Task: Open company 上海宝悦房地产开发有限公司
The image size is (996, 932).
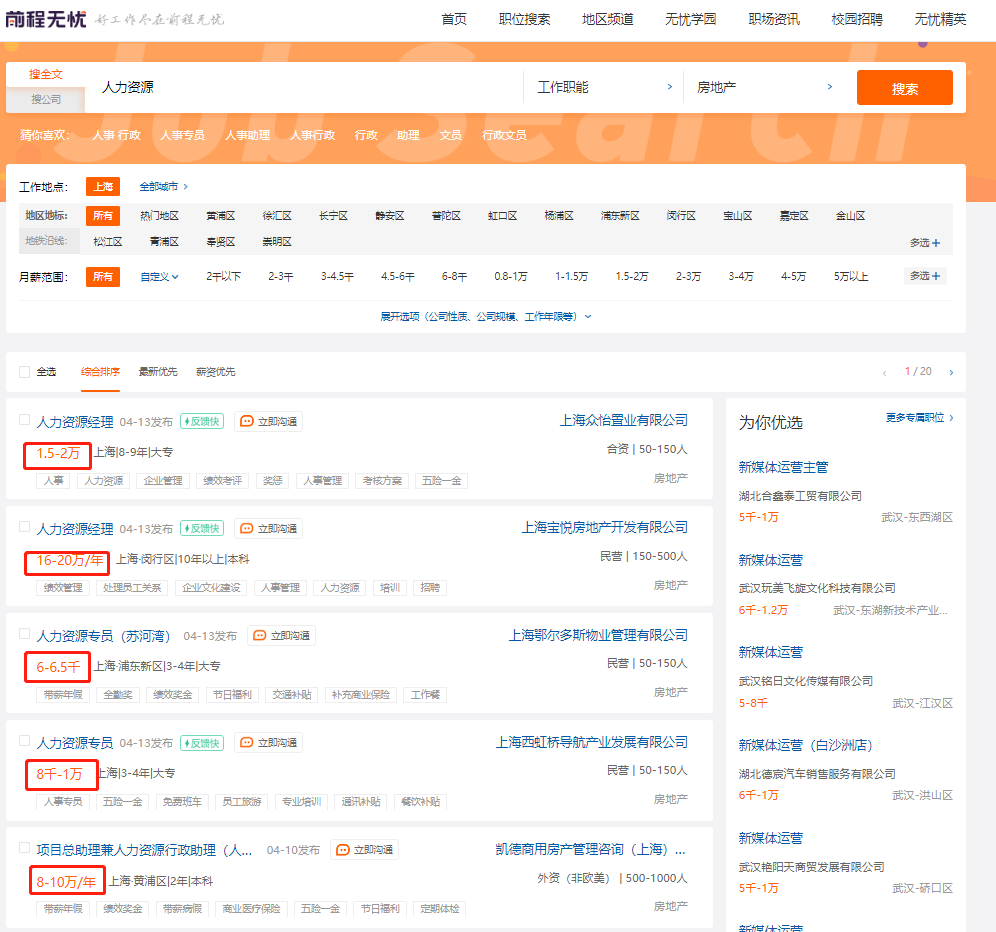Action: (605, 528)
